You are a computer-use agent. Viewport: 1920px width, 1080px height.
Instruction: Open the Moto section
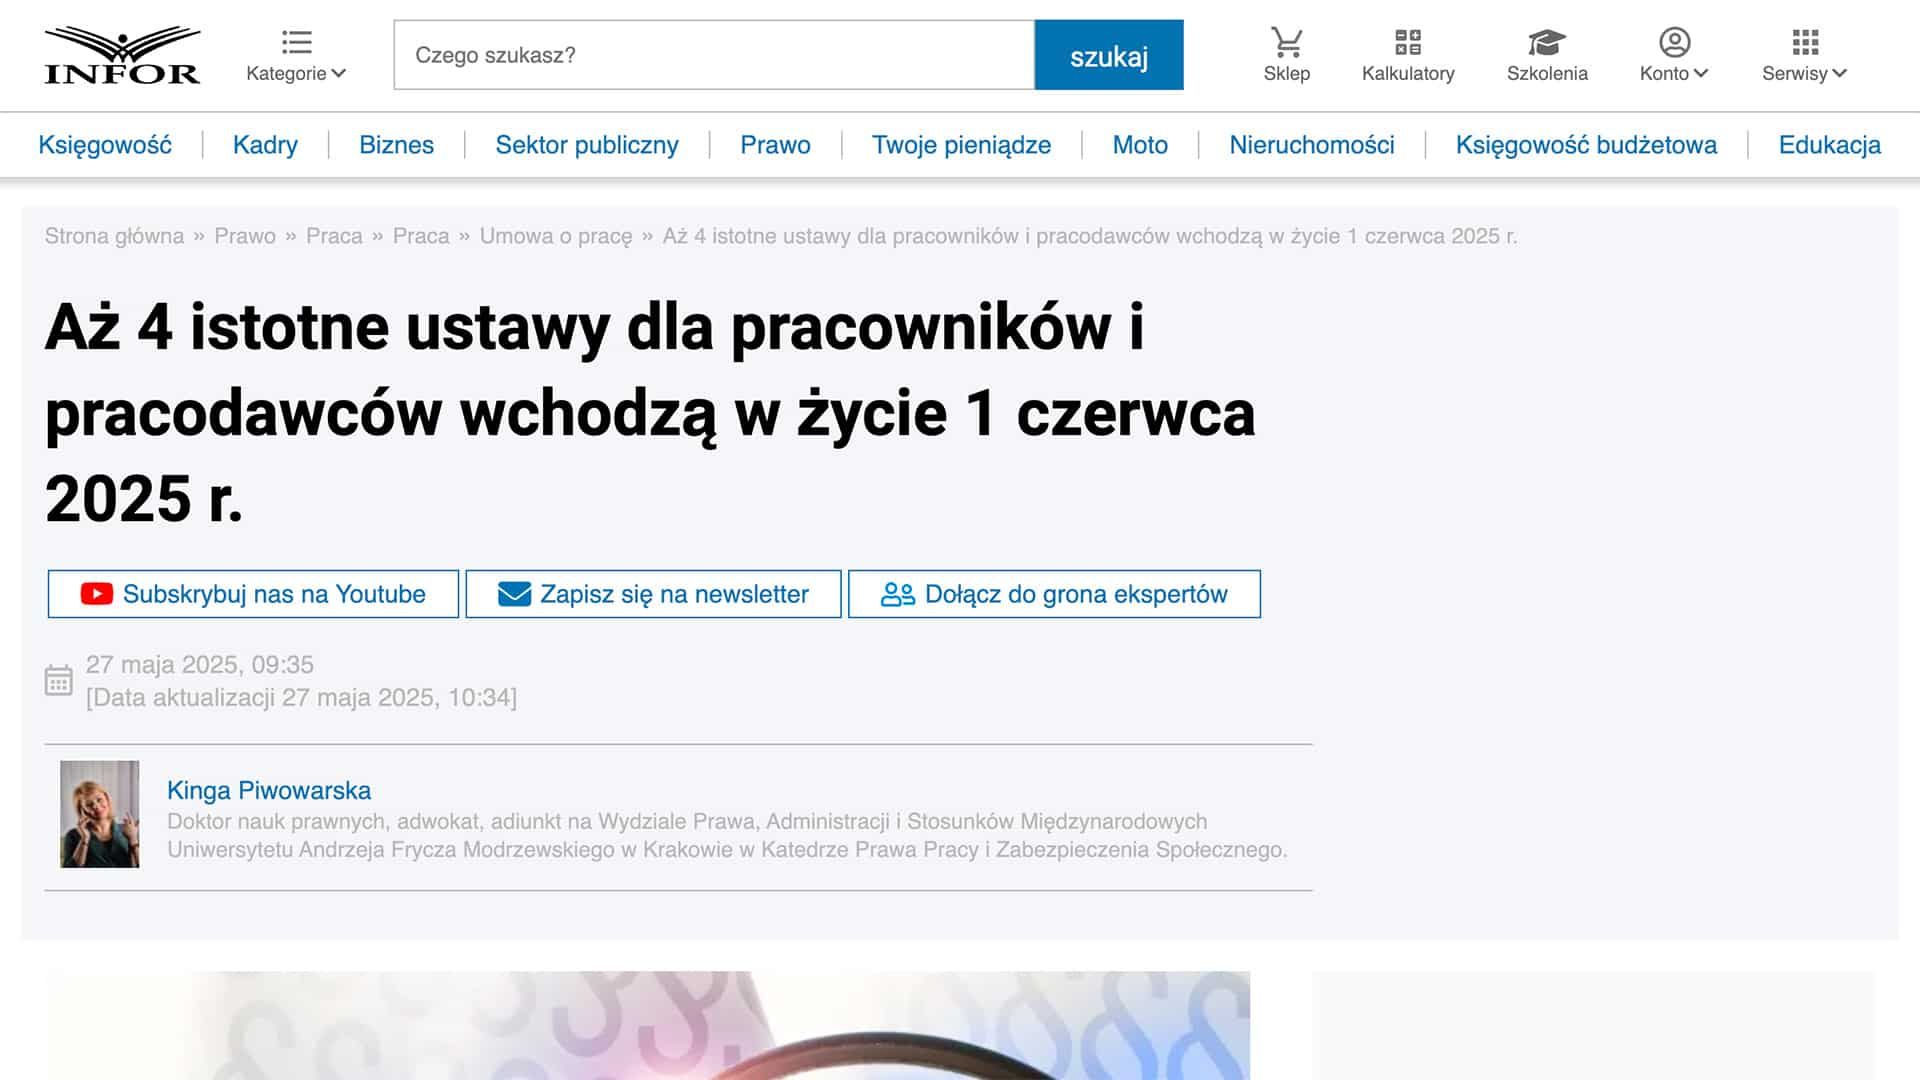tap(1140, 145)
